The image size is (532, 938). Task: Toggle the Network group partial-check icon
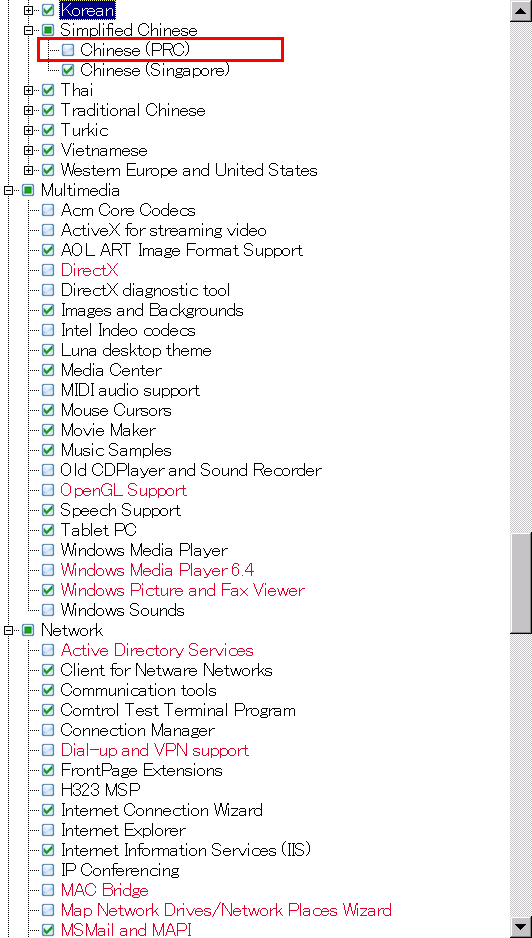point(28,630)
